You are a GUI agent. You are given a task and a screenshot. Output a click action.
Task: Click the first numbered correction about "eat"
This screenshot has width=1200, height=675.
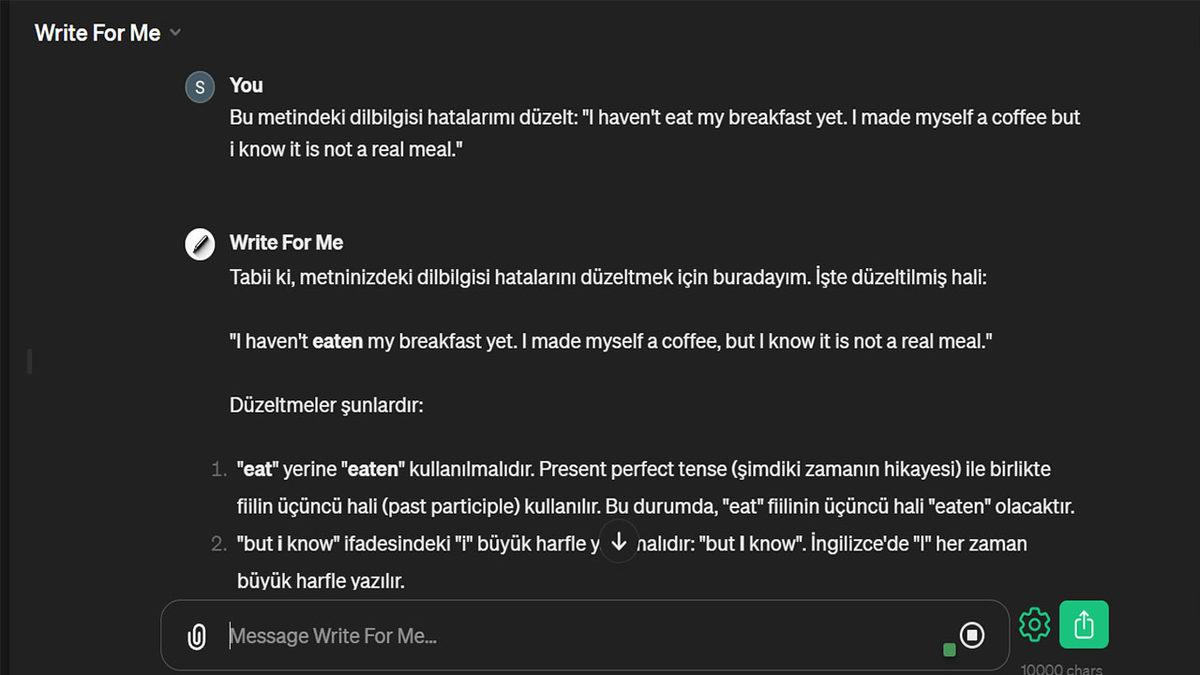click(655, 488)
